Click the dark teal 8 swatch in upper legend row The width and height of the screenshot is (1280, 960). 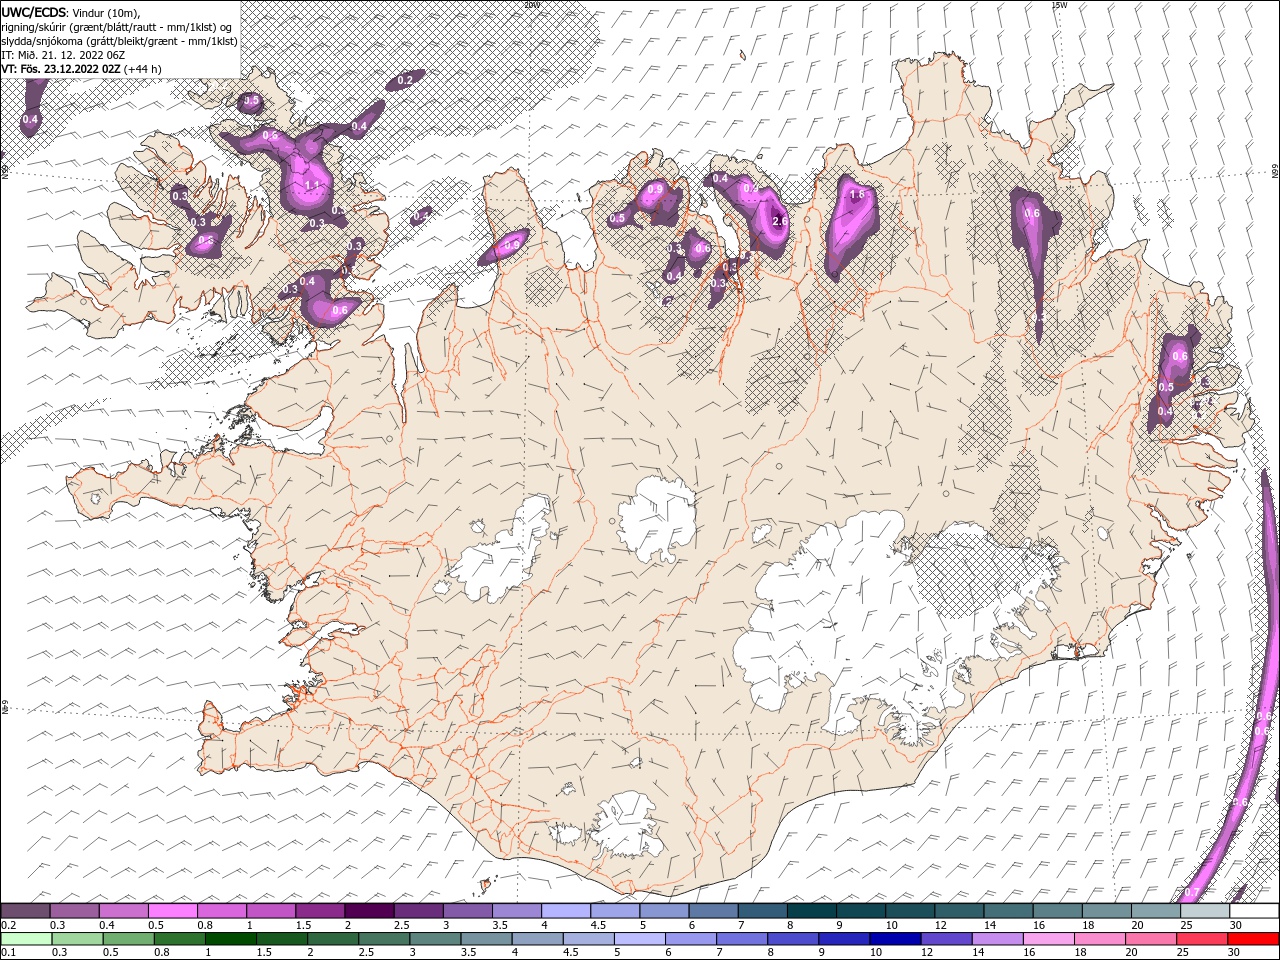point(812,911)
